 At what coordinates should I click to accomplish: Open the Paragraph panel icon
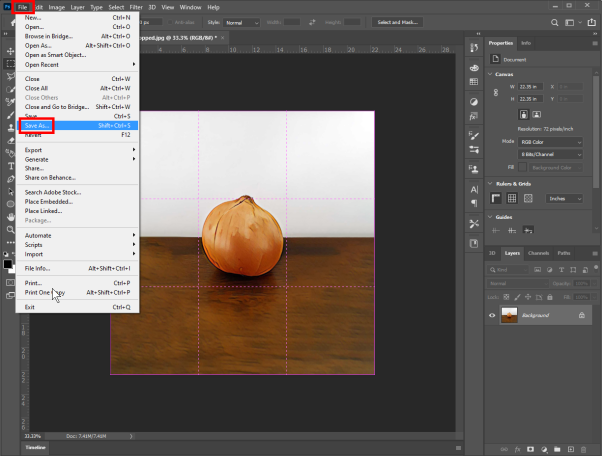[474, 203]
